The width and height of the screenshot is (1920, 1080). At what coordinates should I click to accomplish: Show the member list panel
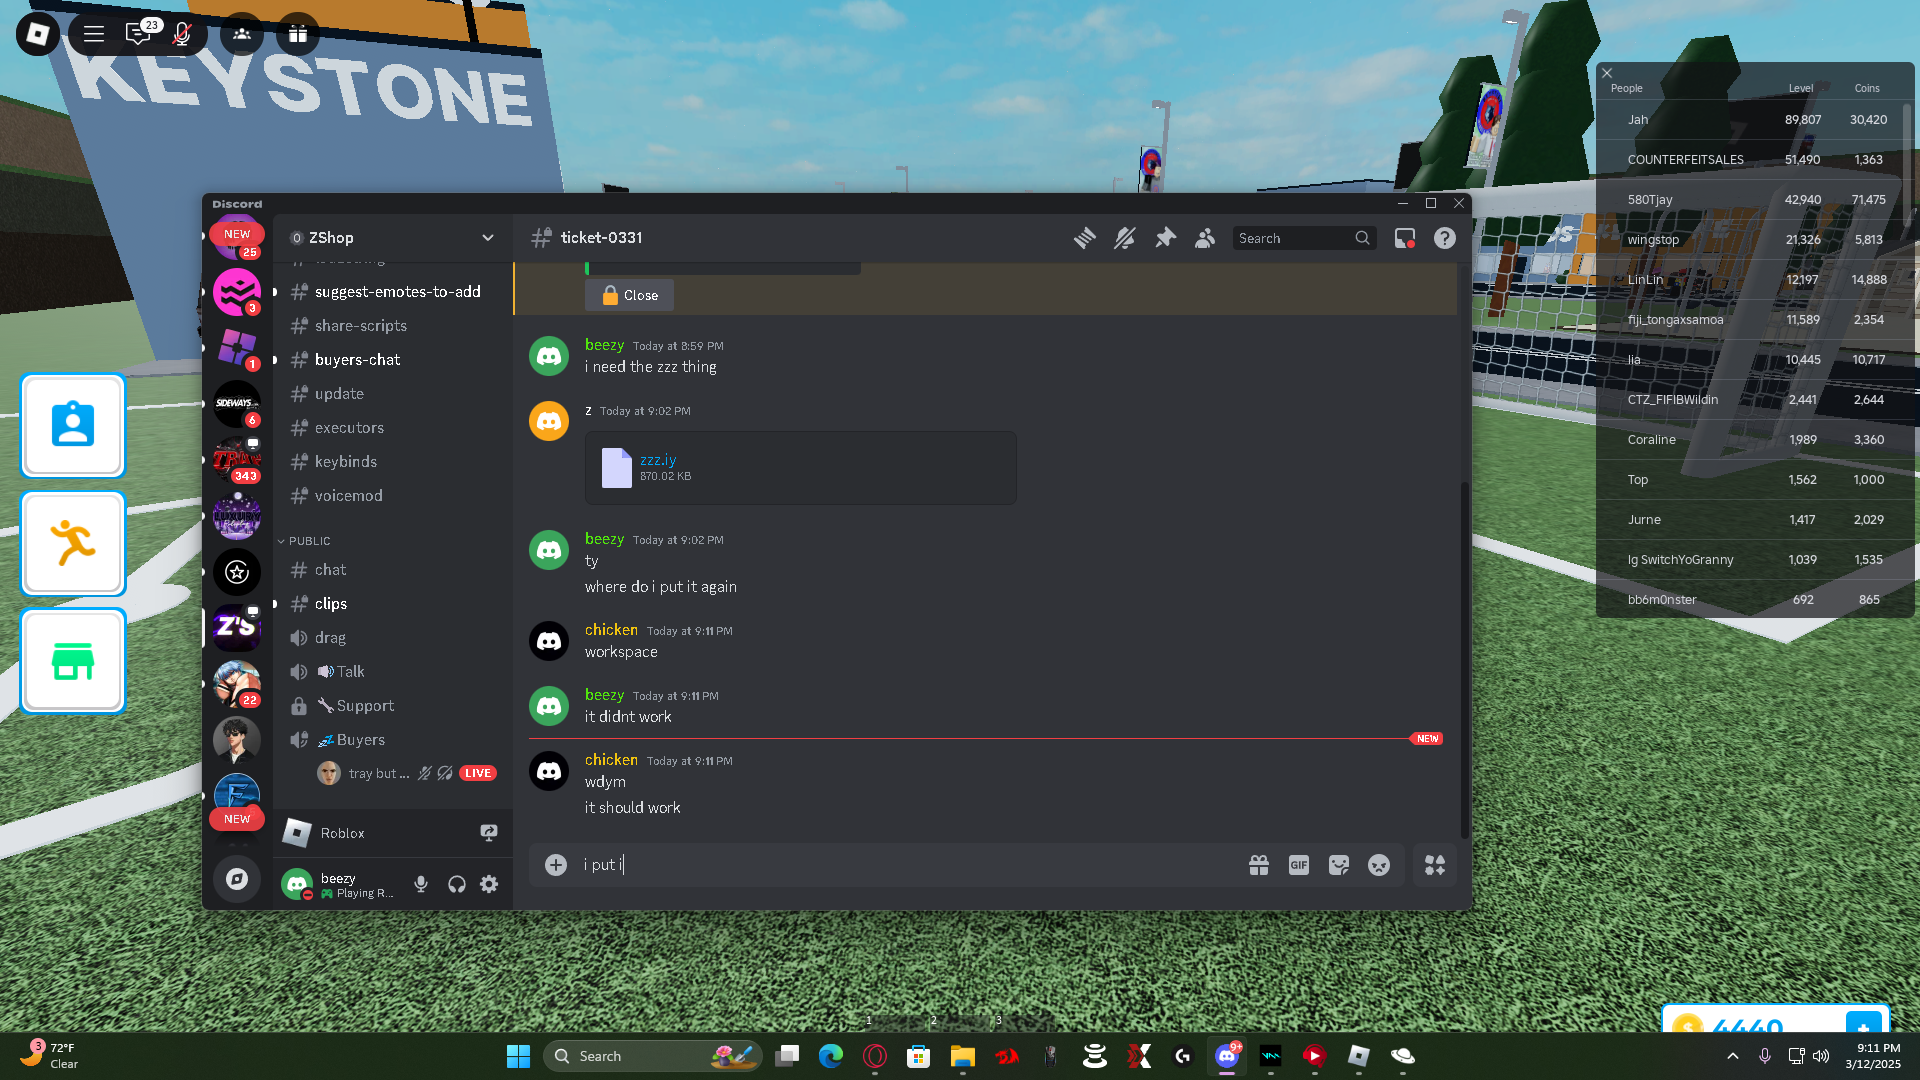(1205, 238)
